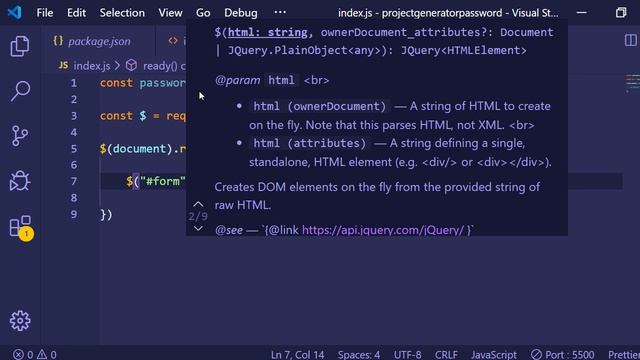Open the Edit menu

click(76, 13)
